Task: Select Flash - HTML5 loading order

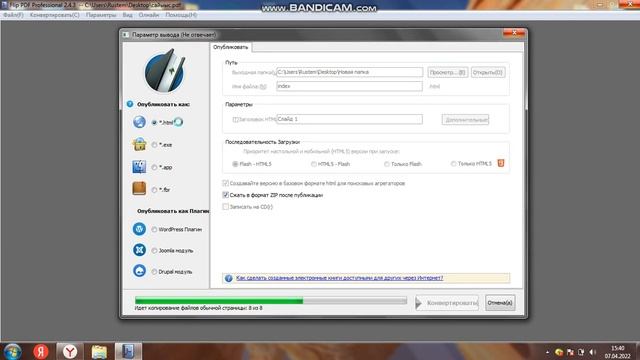Action: tap(235, 164)
